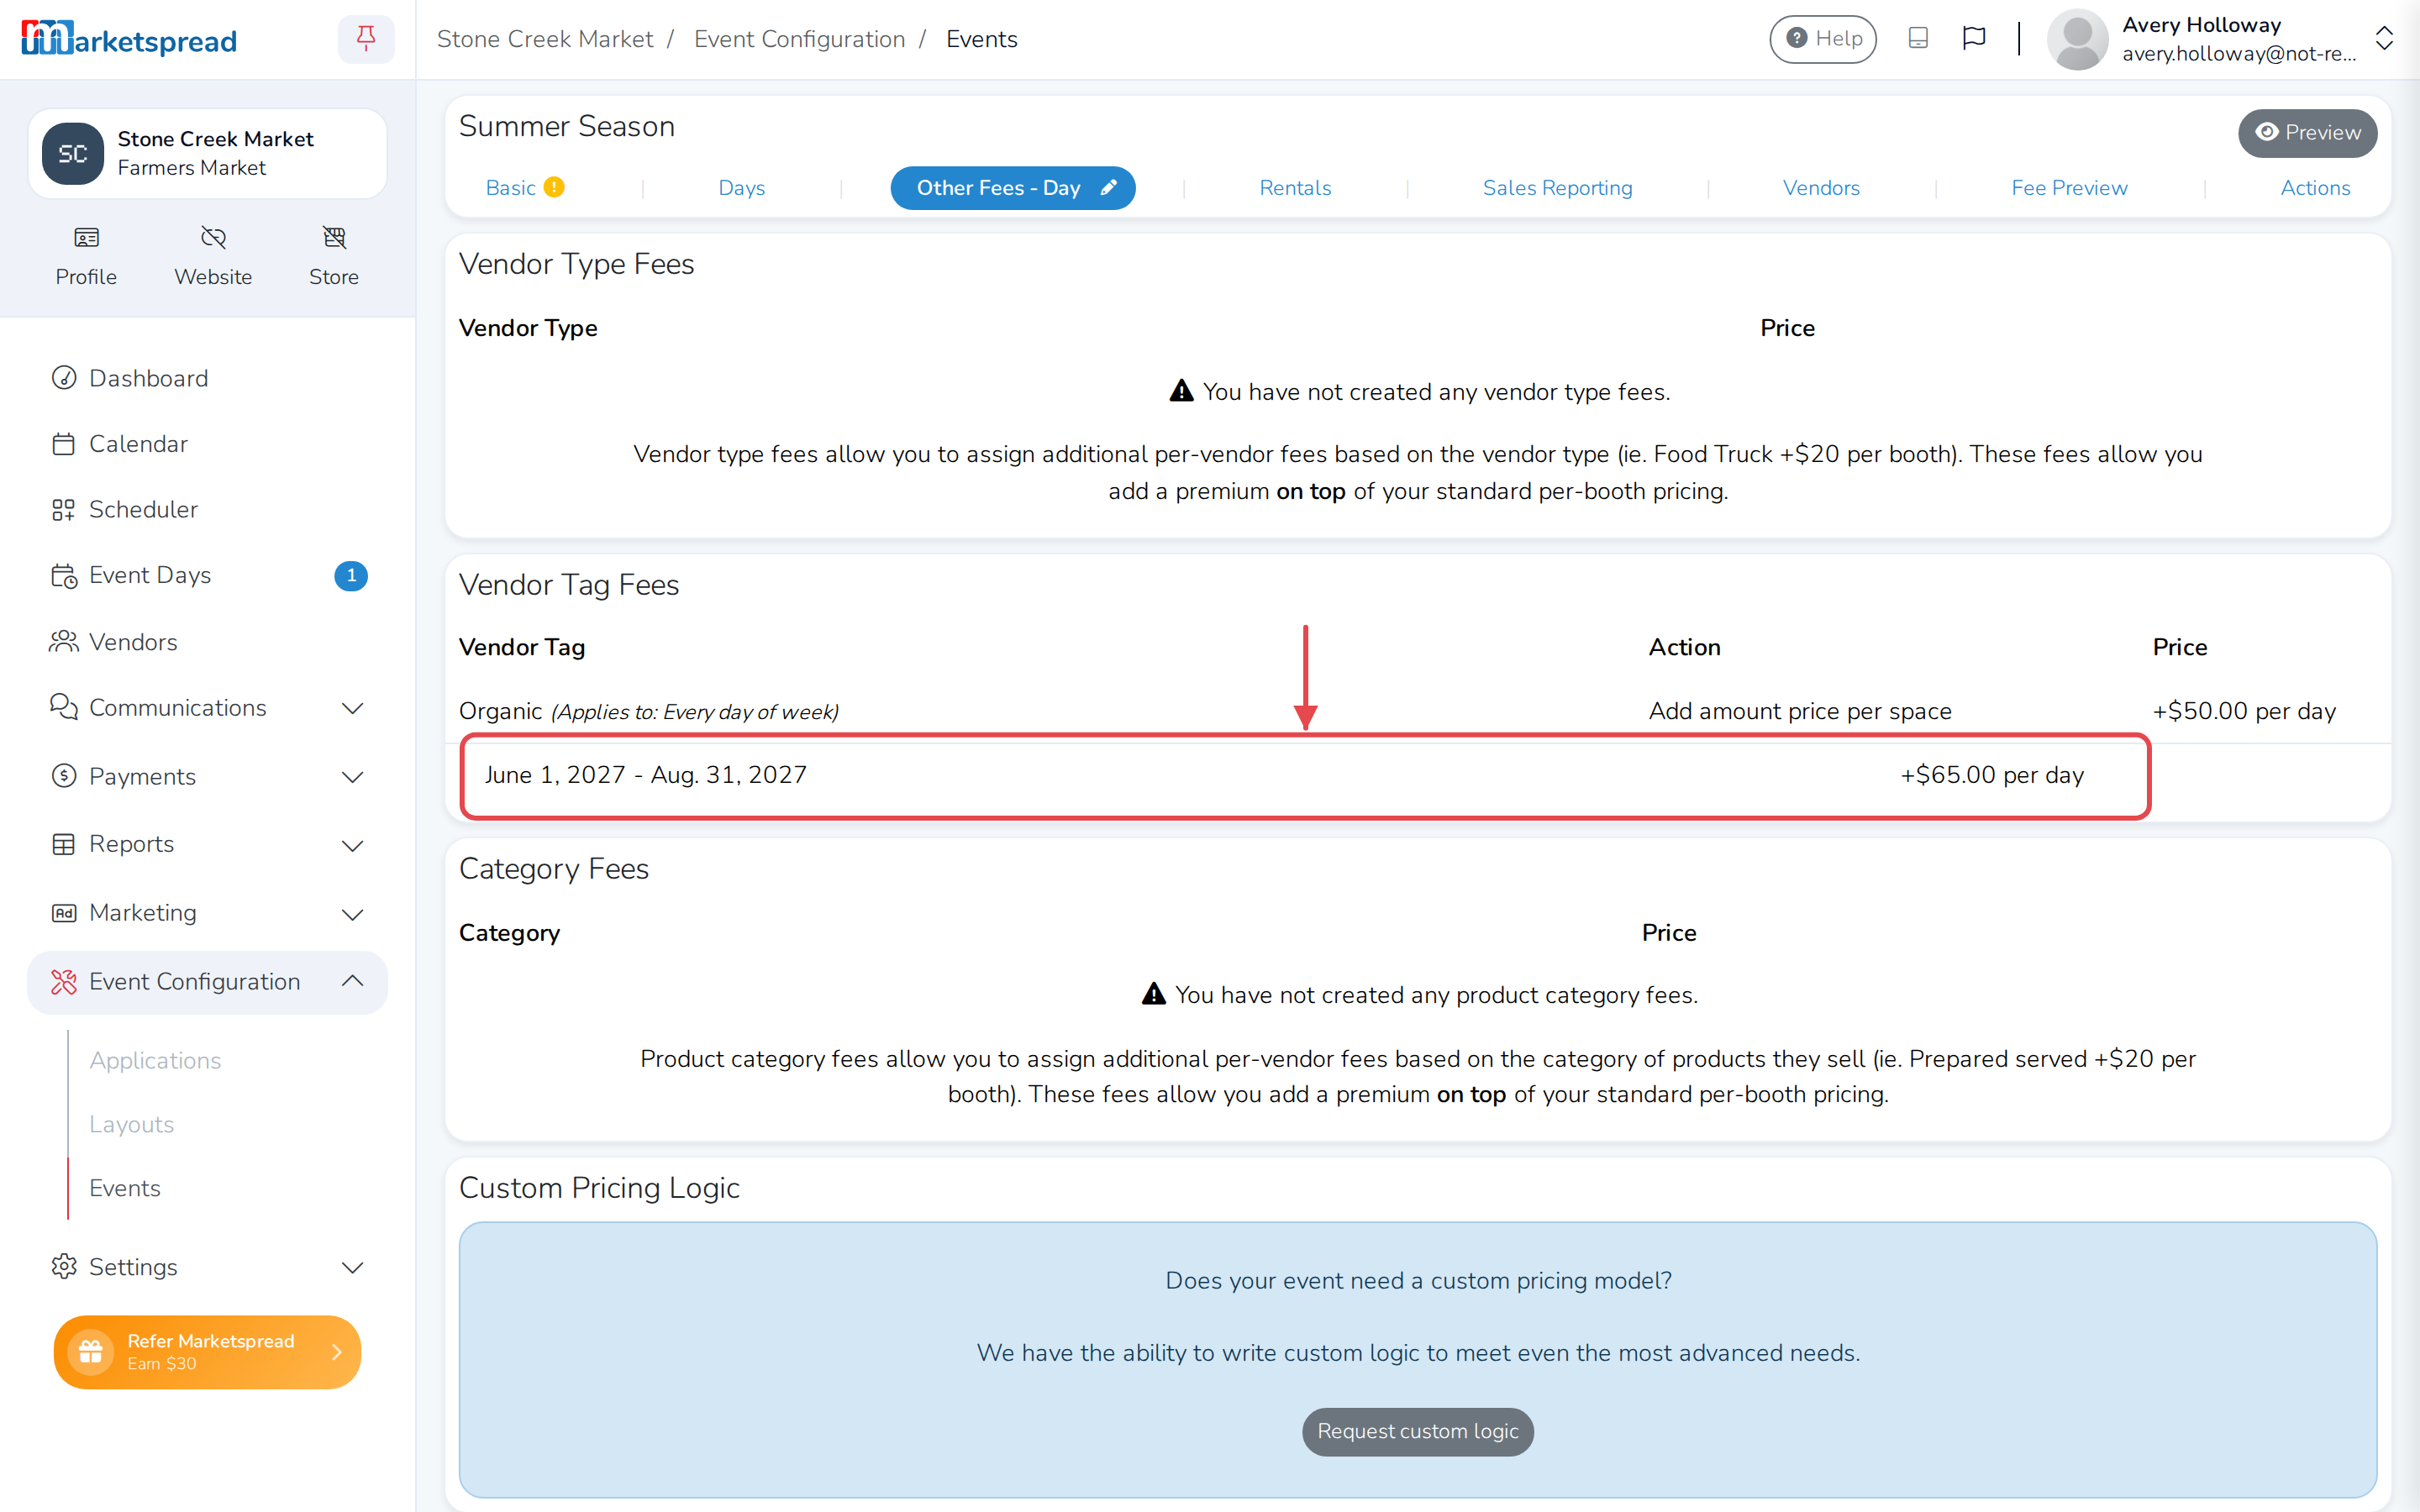Viewport: 2420px width, 1512px height.
Task: Click Stone Creek Market breadcrumb link
Action: (545, 39)
